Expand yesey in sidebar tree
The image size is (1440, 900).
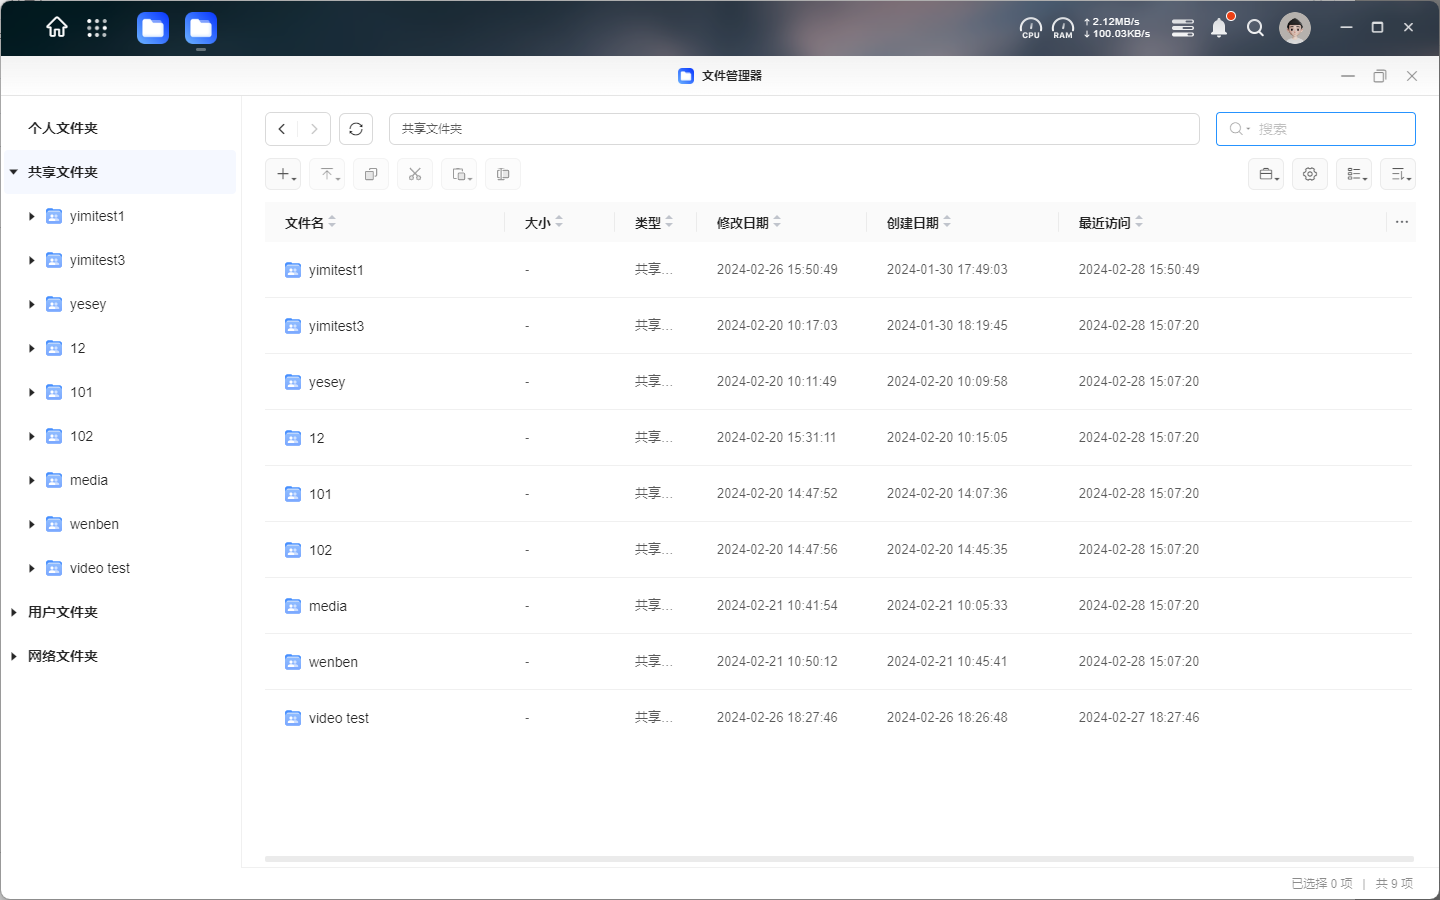pyautogui.click(x=32, y=304)
